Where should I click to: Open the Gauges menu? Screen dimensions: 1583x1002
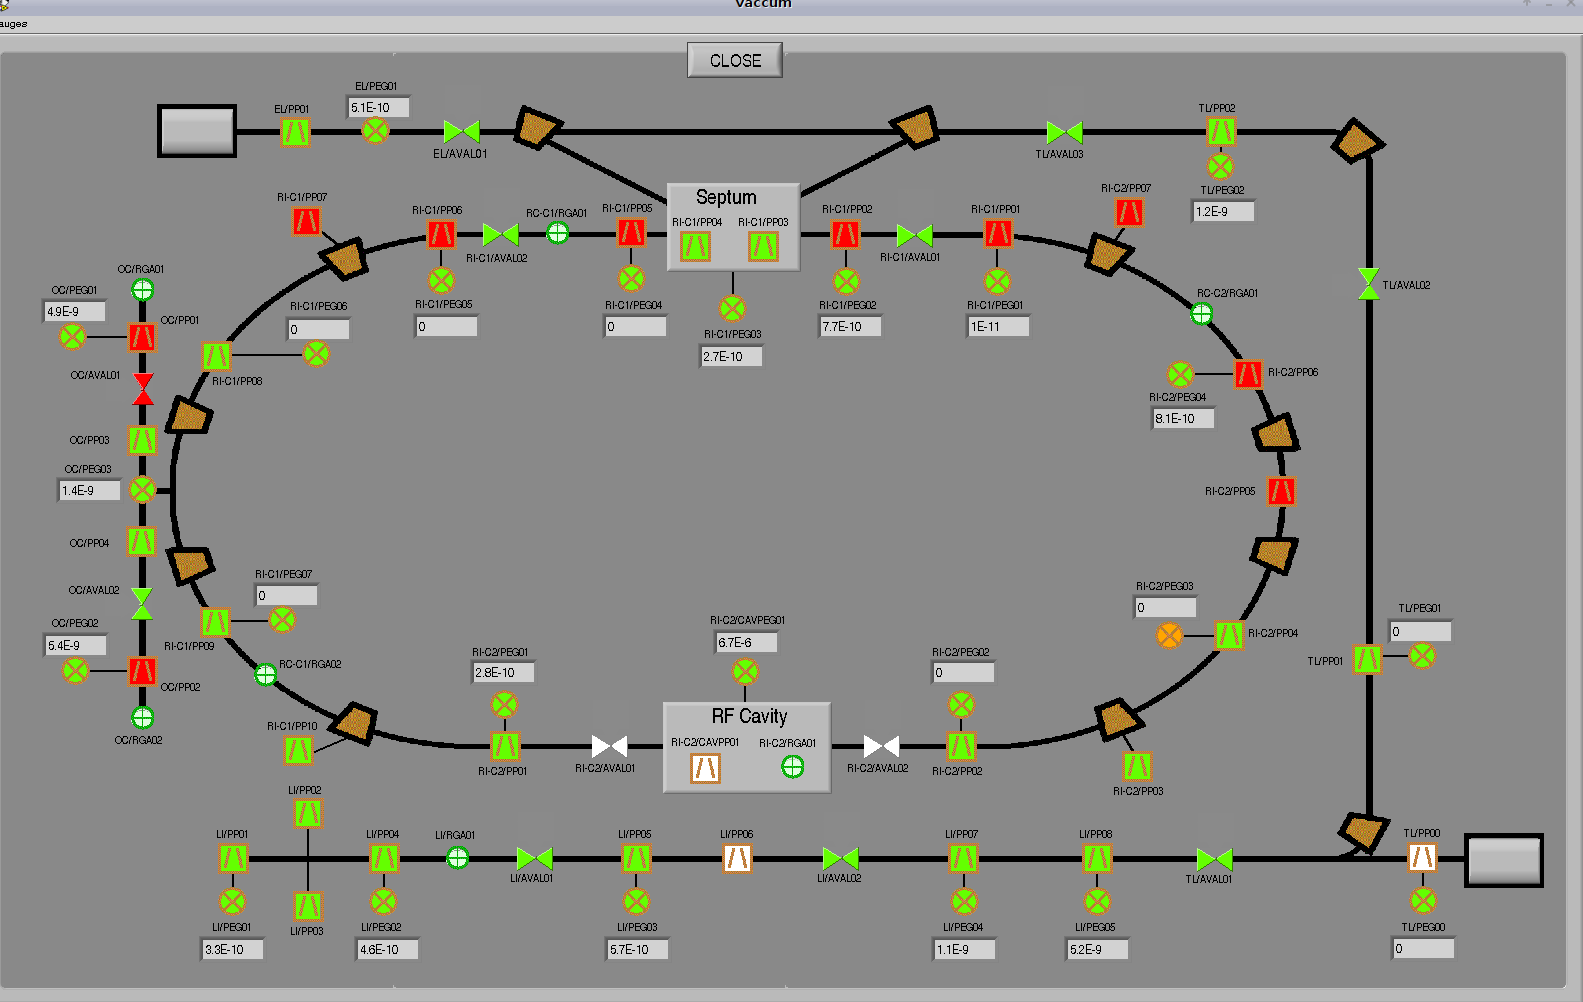[13, 23]
